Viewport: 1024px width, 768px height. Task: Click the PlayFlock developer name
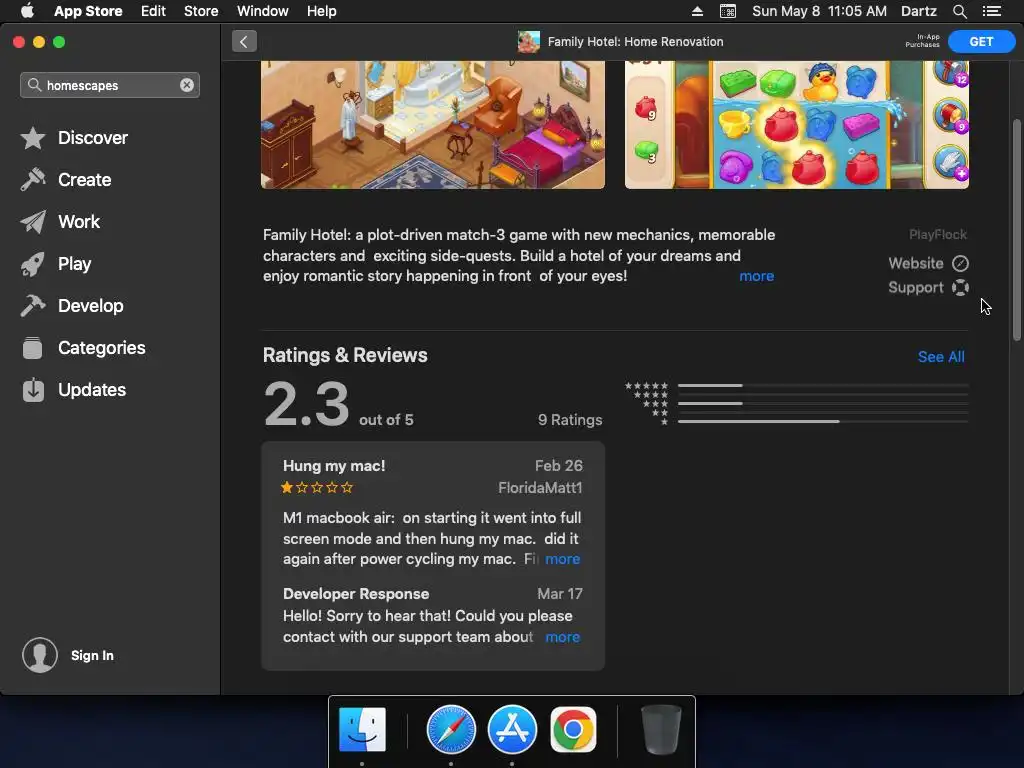coord(938,234)
